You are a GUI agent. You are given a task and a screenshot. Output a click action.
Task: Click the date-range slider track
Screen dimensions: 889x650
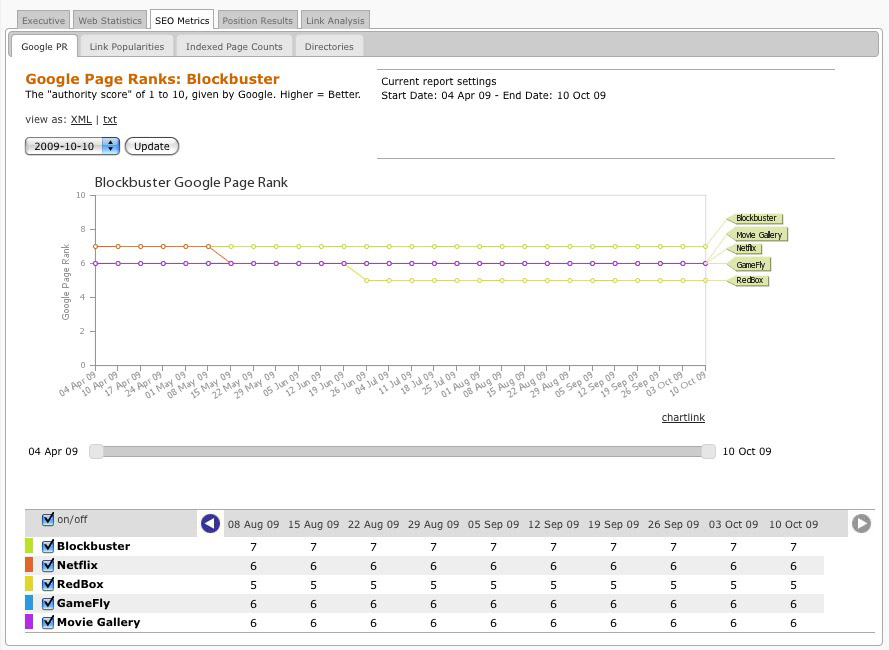pyautogui.click(x=403, y=451)
